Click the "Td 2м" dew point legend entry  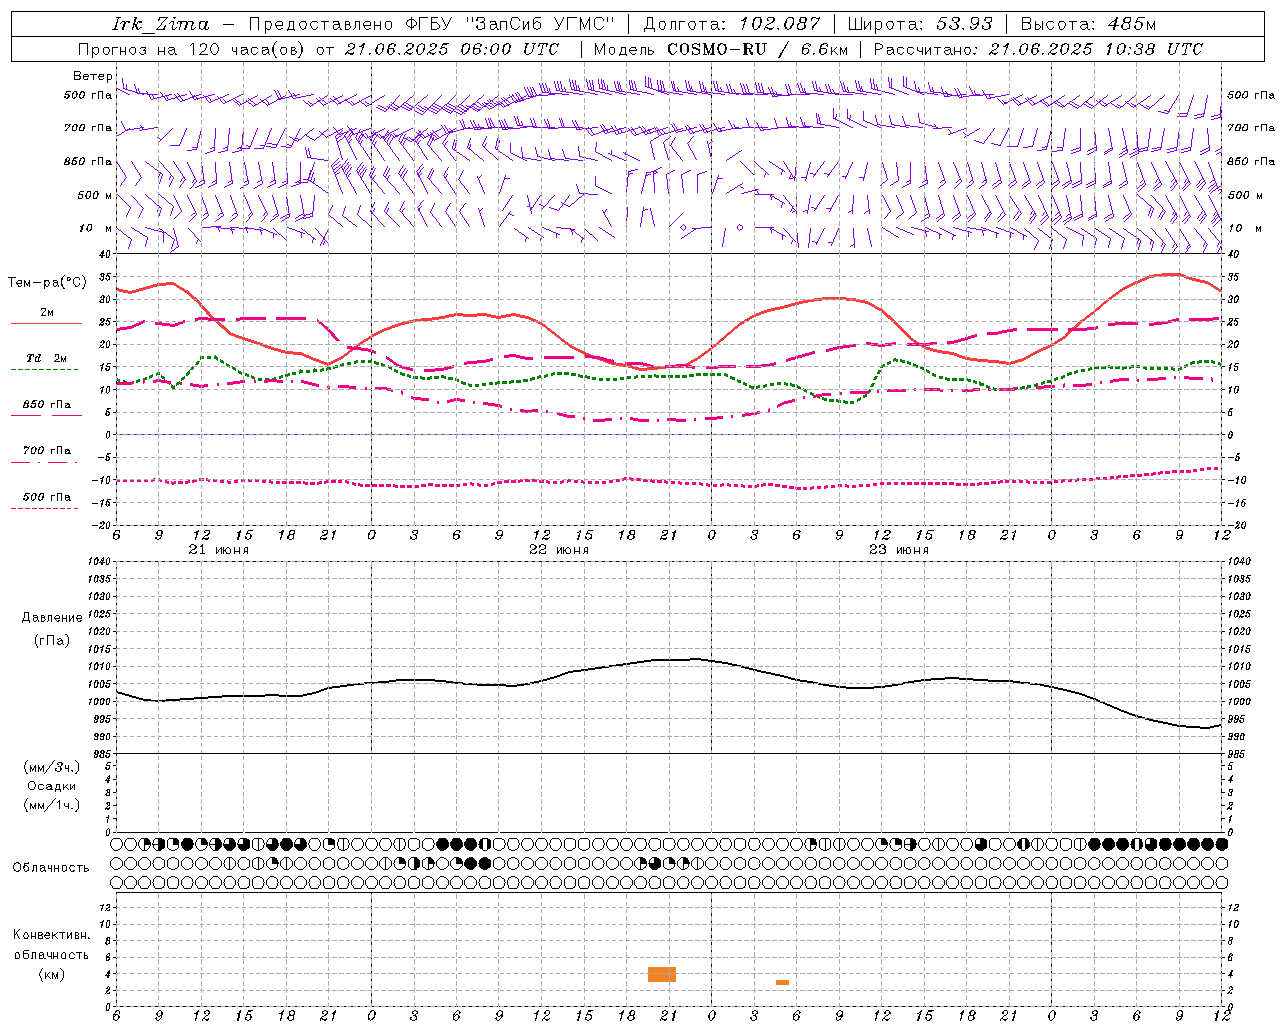(47, 358)
